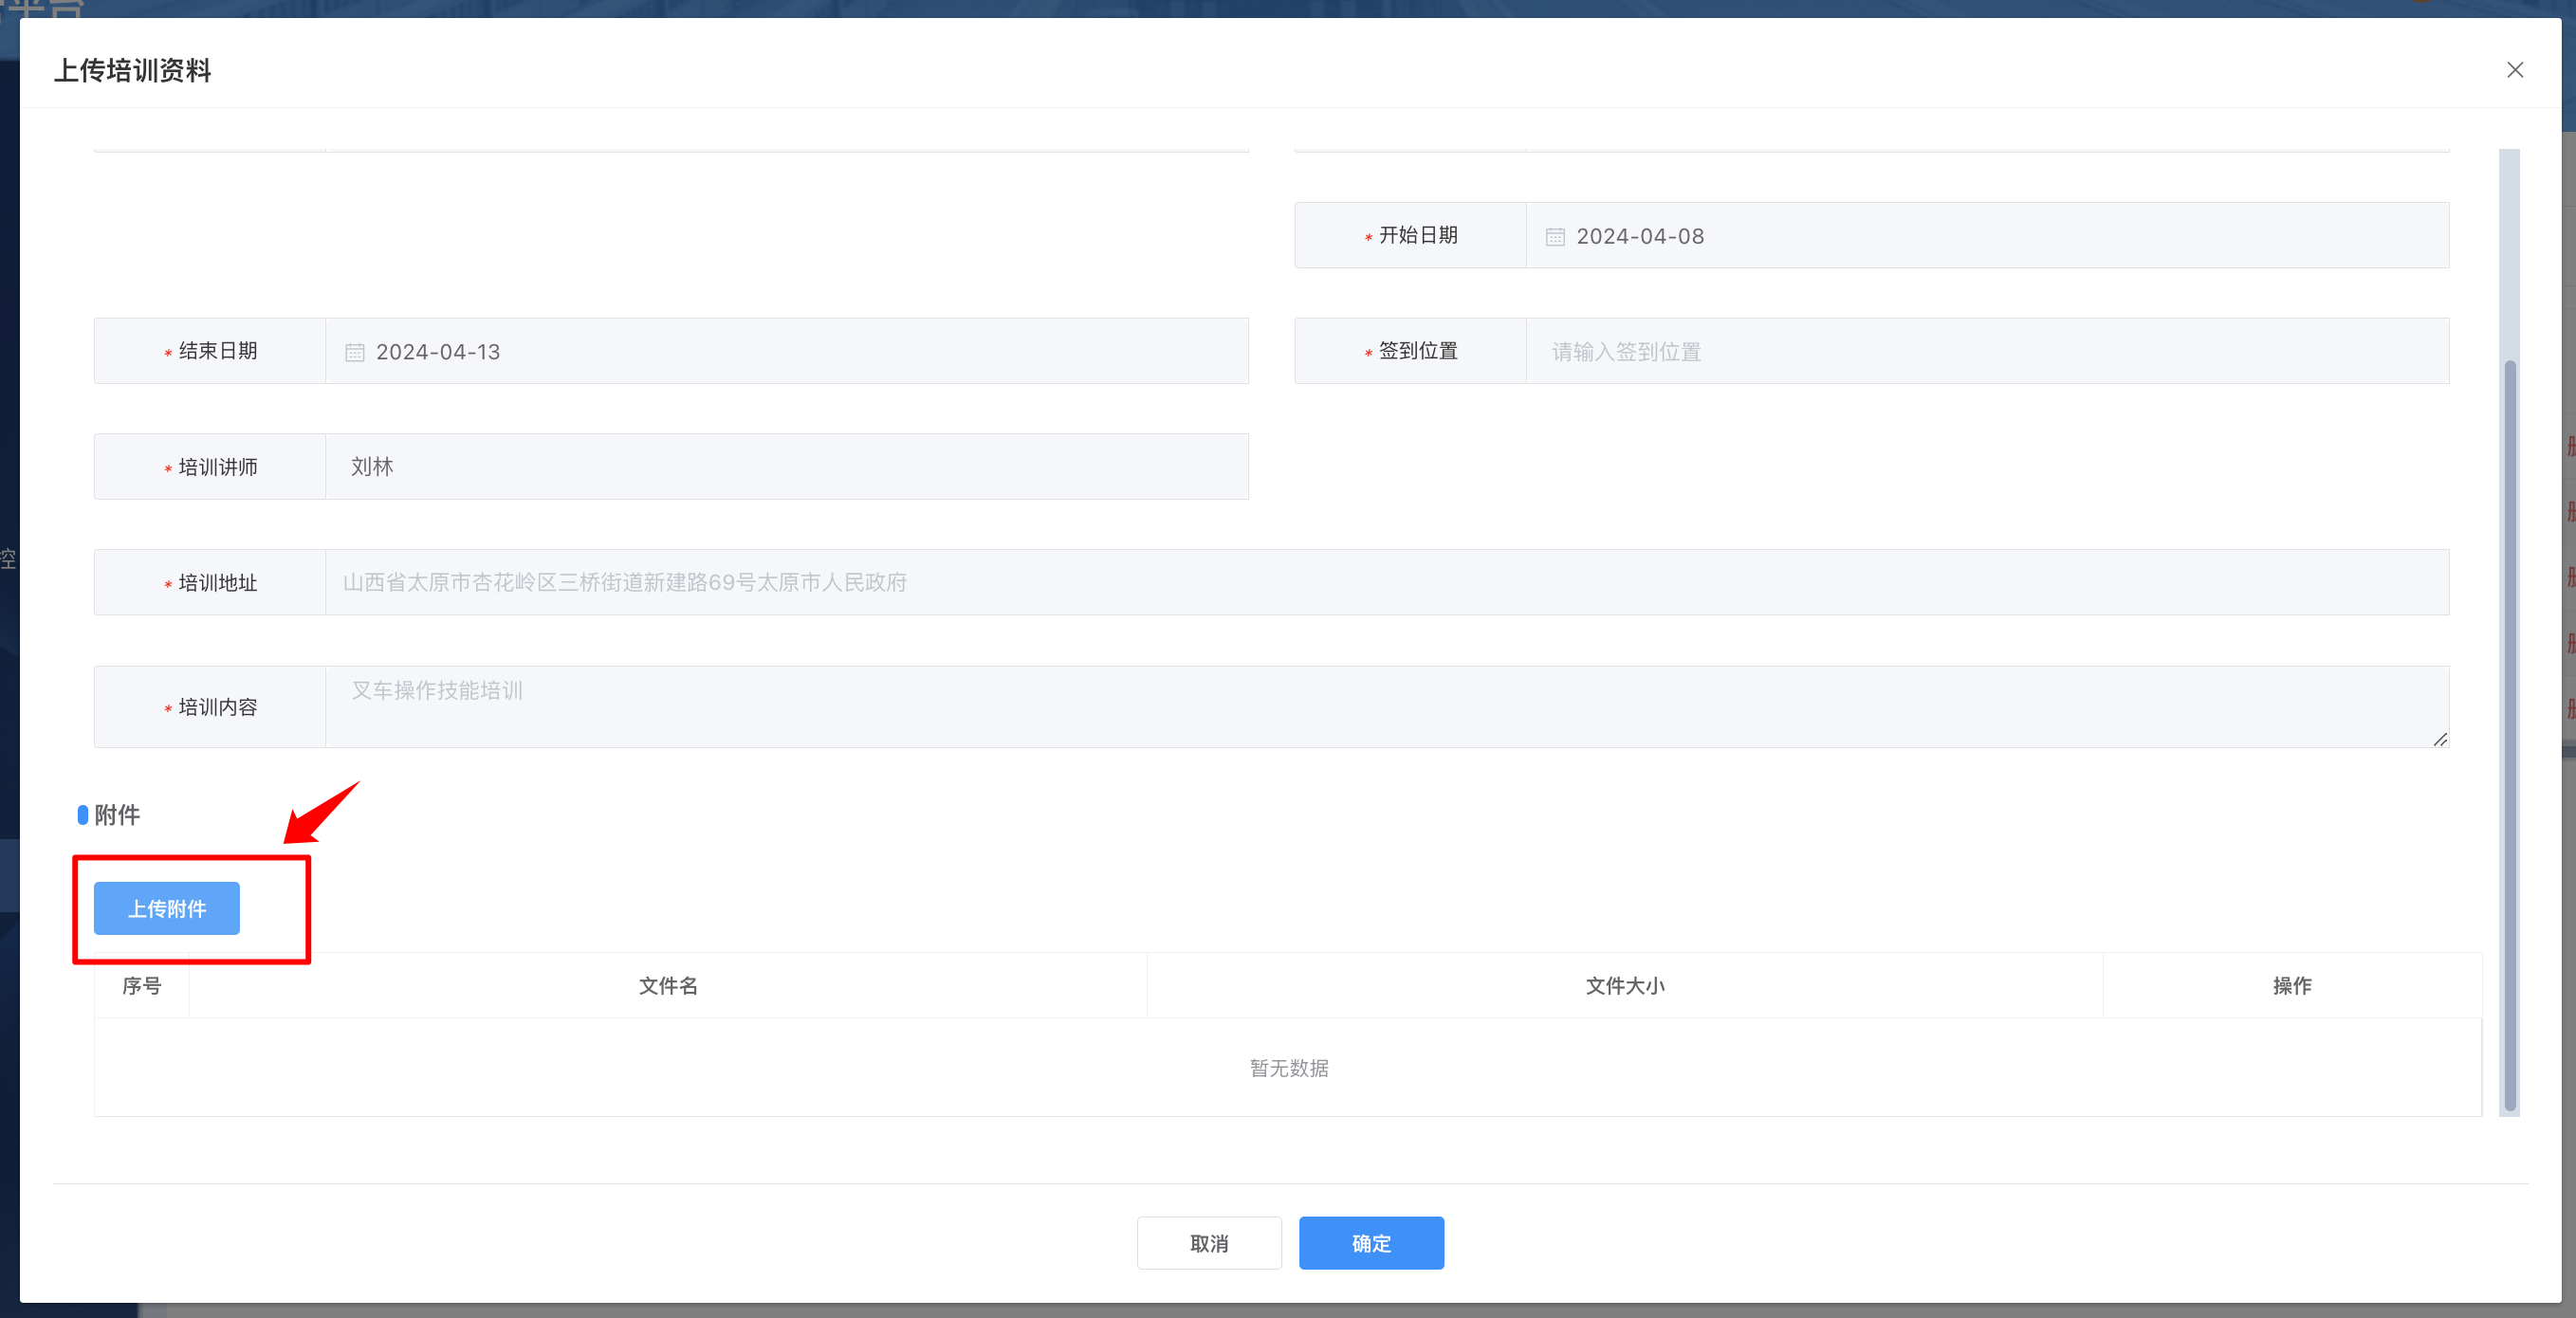Click calendar icon in end date field
The height and width of the screenshot is (1318, 2576).
[354, 352]
